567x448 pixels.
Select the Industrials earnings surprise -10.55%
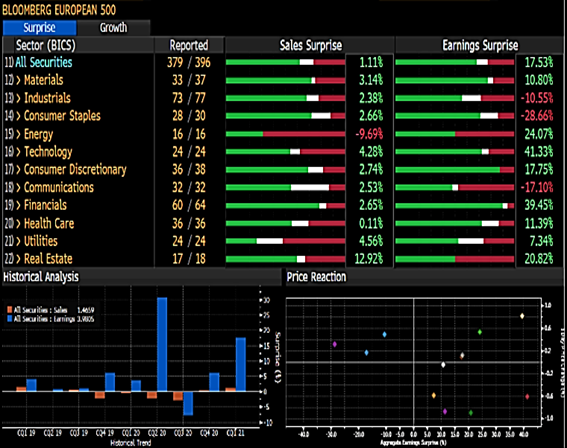click(537, 98)
